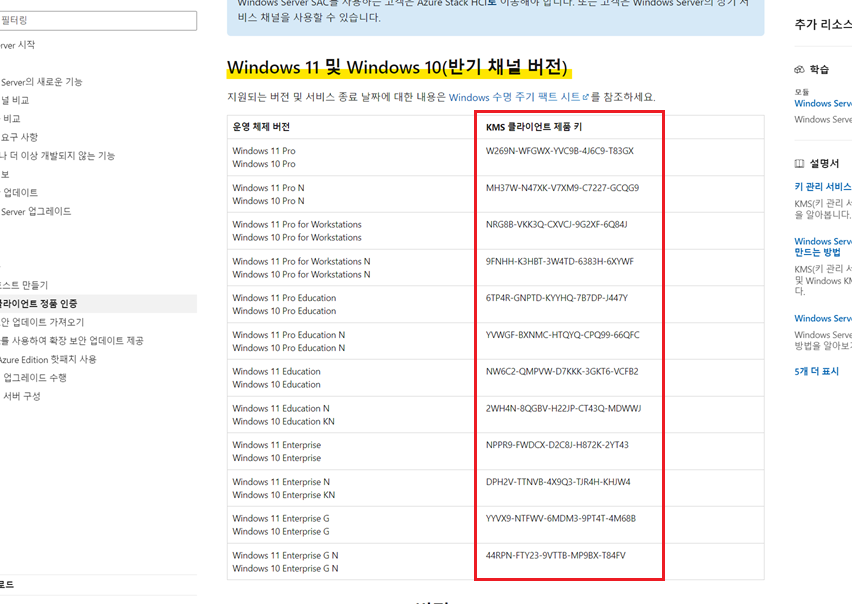Click the Windows 10 Education KN text

pyautogui.click(x=284, y=421)
